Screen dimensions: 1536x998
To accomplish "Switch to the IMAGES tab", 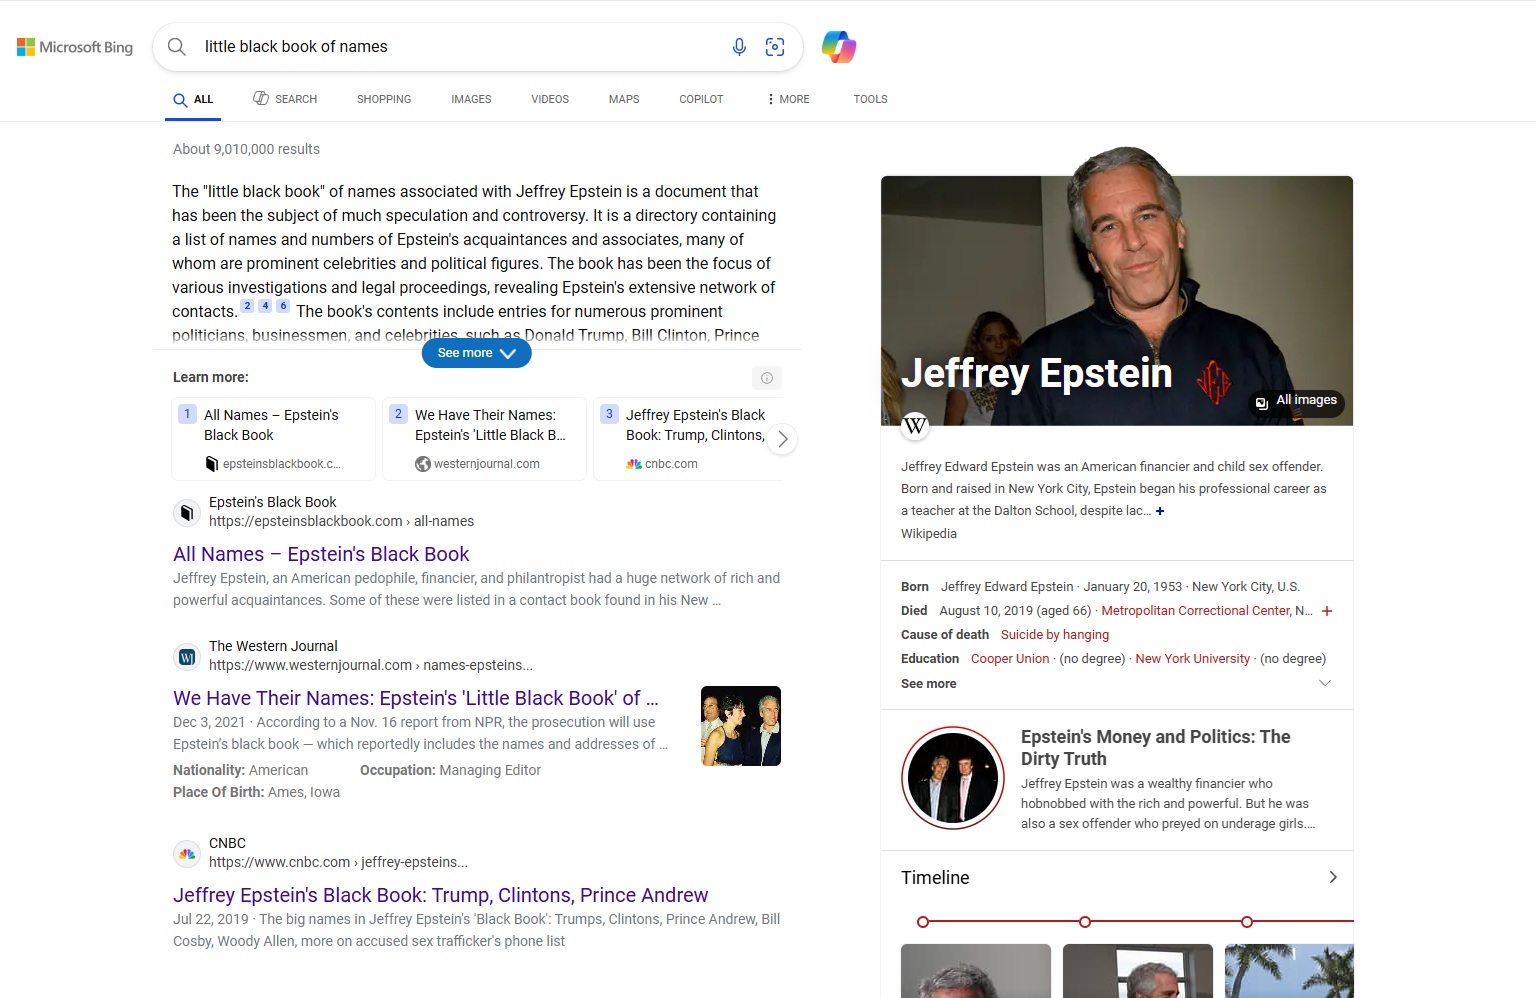I will pyautogui.click(x=471, y=99).
